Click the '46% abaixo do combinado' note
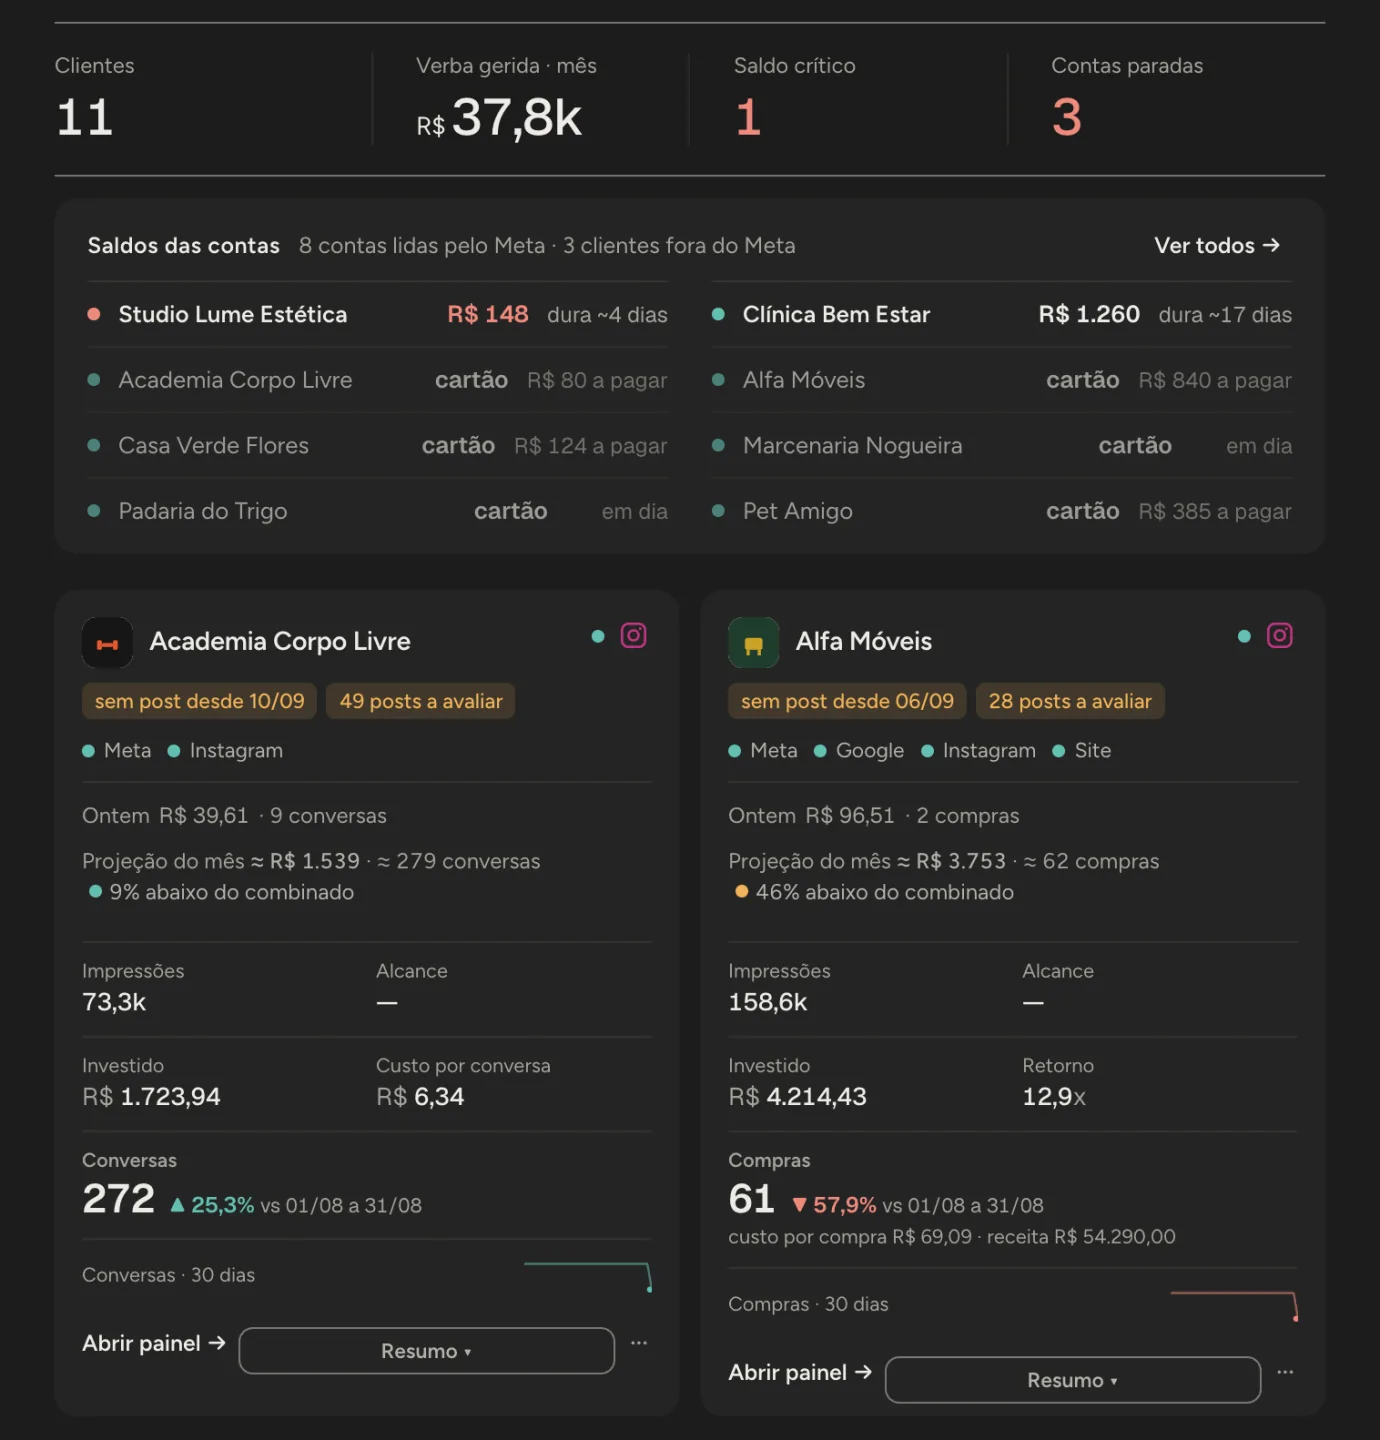This screenshot has height=1440, width=1380. [875, 892]
